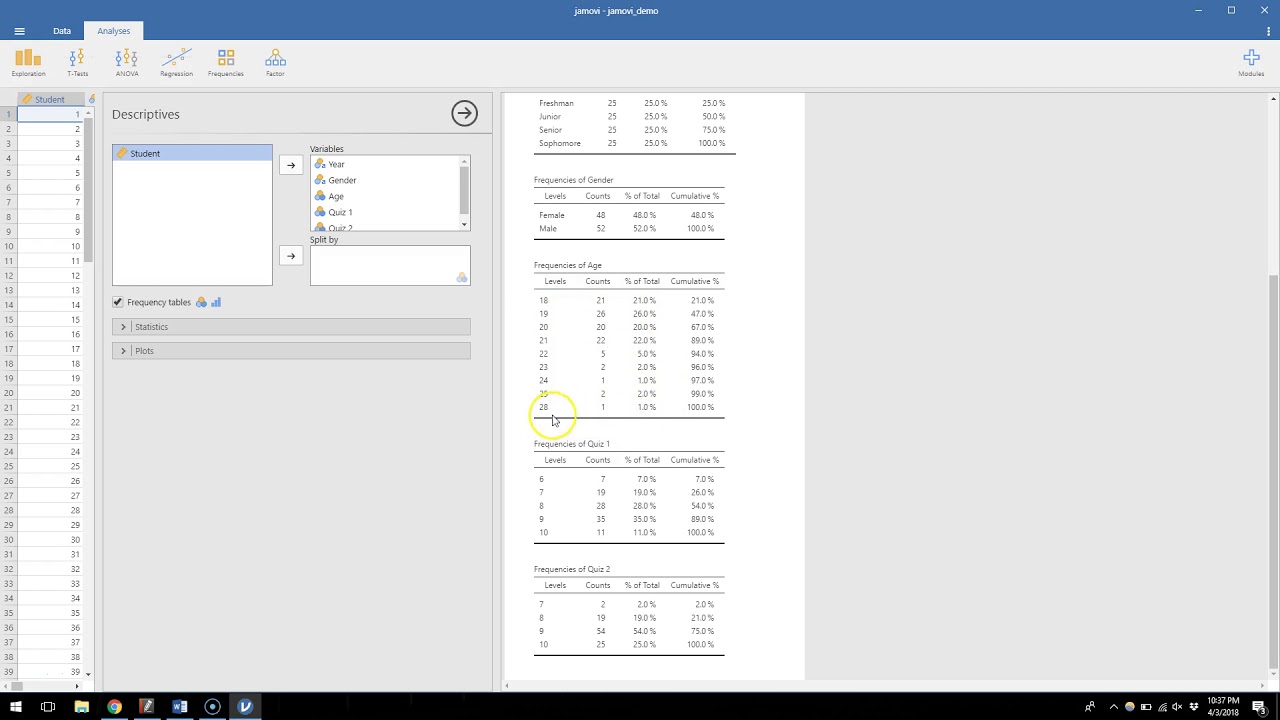Screen dimensions: 1280x720
Task: Click the Frequencies of Quiz 2 title
Action: (x=571, y=569)
